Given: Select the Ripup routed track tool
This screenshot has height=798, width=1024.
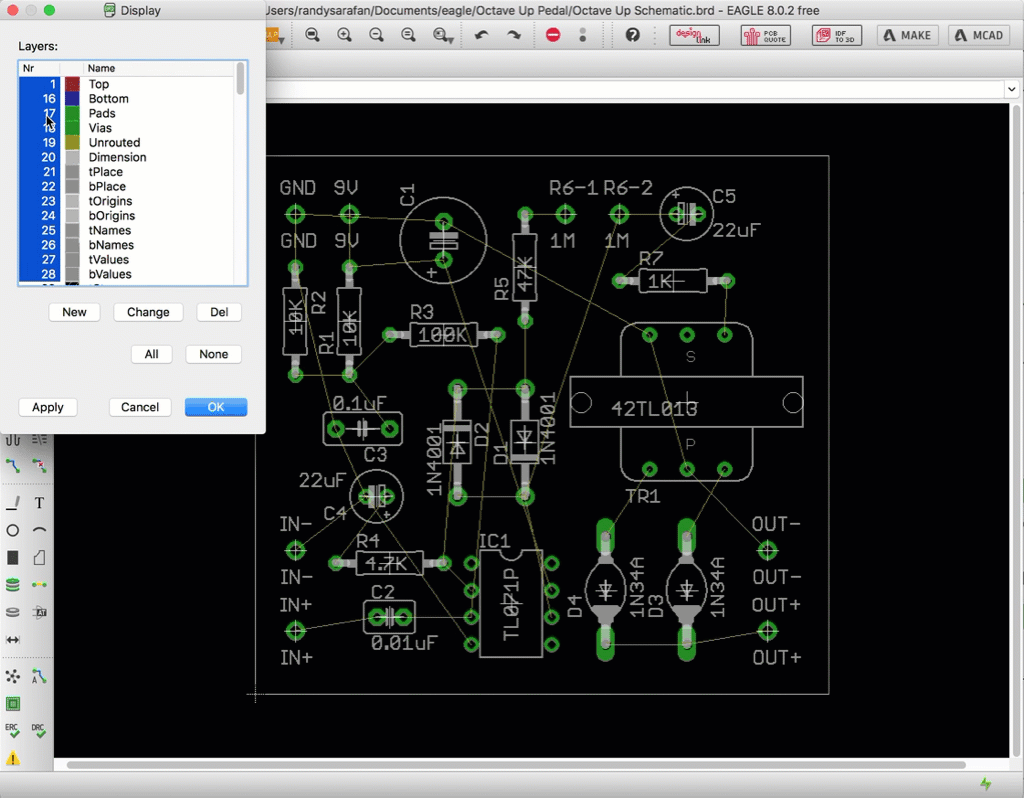Looking at the screenshot, I should tap(39, 466).
